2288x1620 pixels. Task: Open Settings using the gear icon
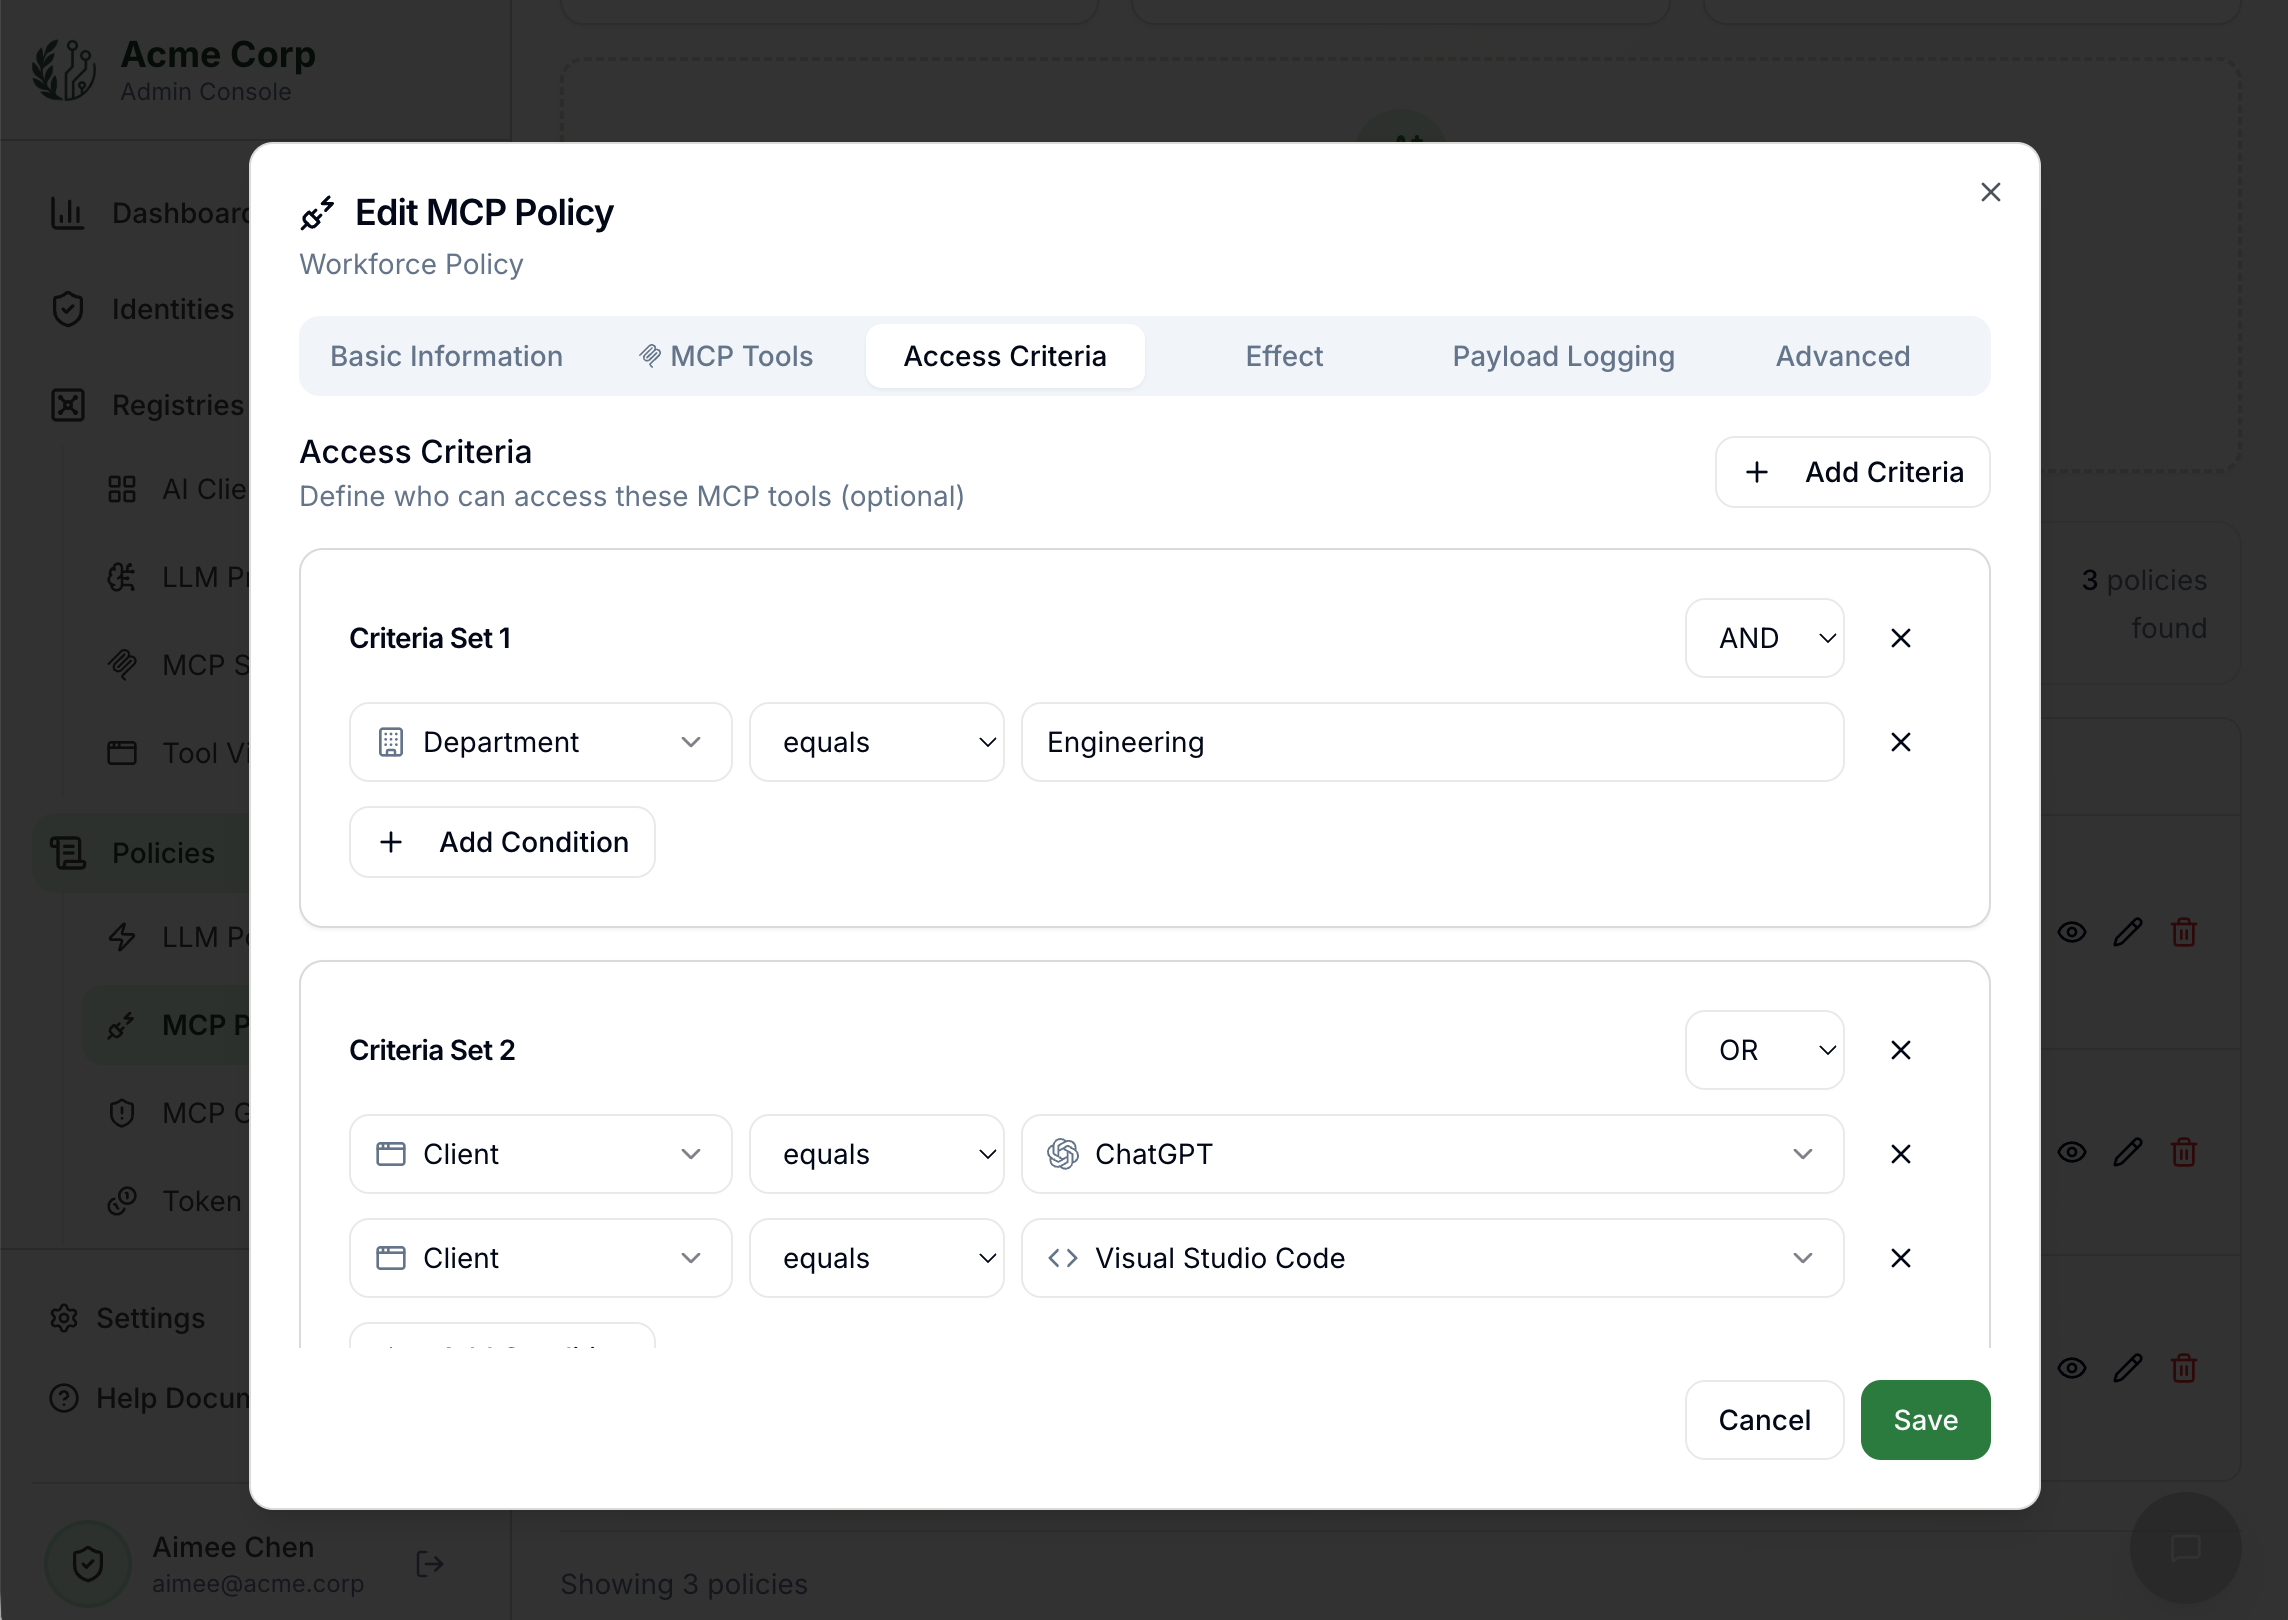pyautogui.click(x=64, y=1318)
